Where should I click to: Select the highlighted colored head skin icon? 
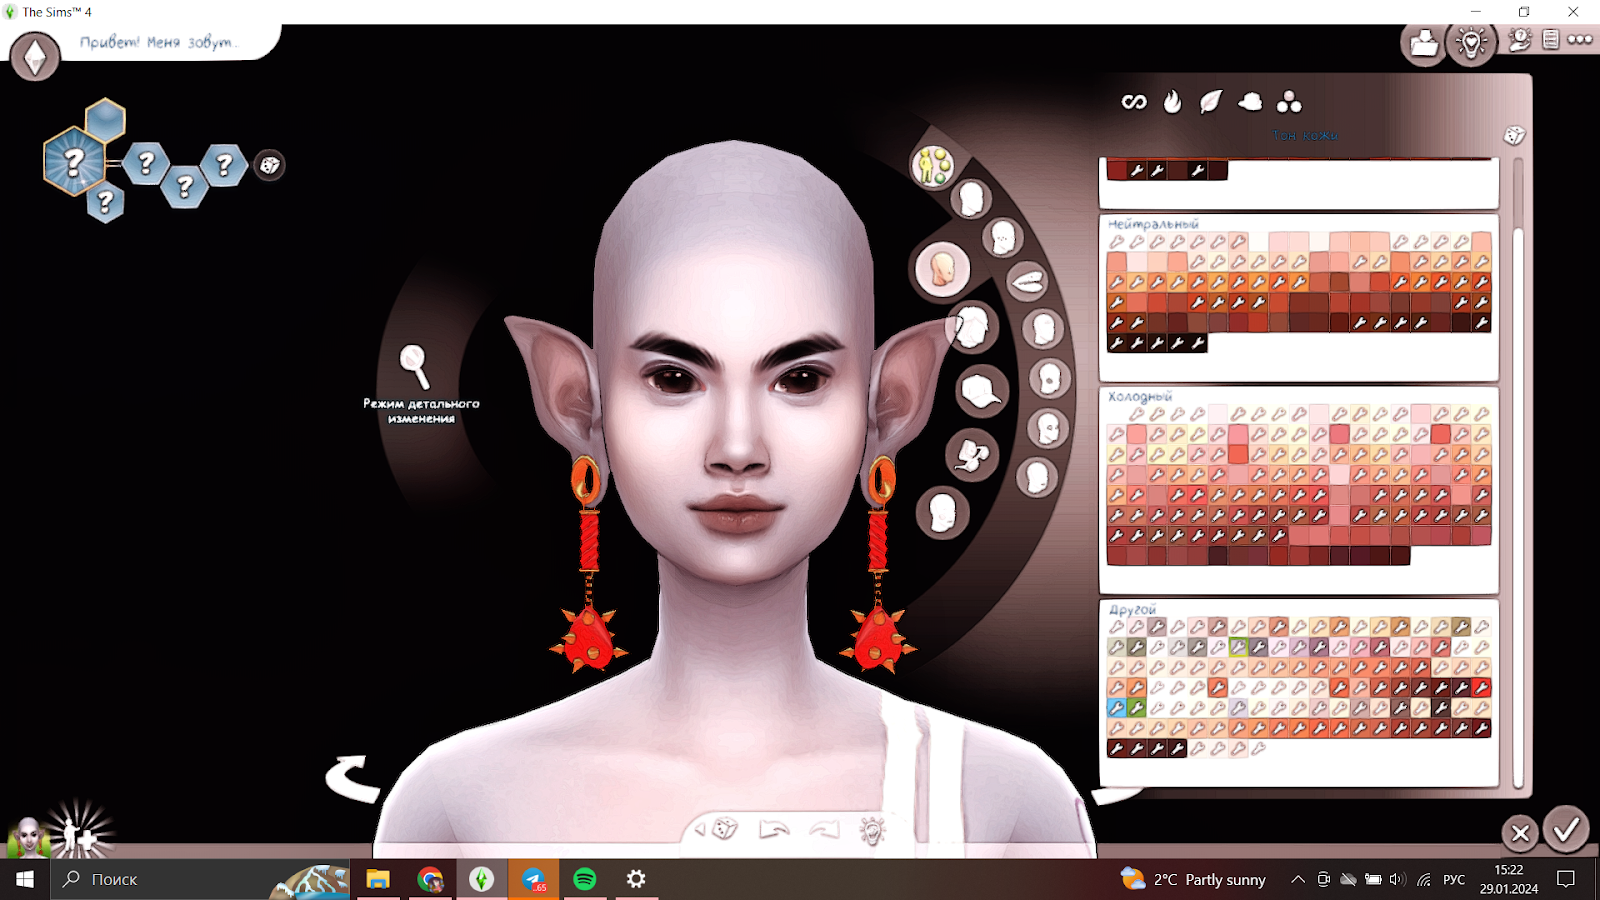coord(942,269)
